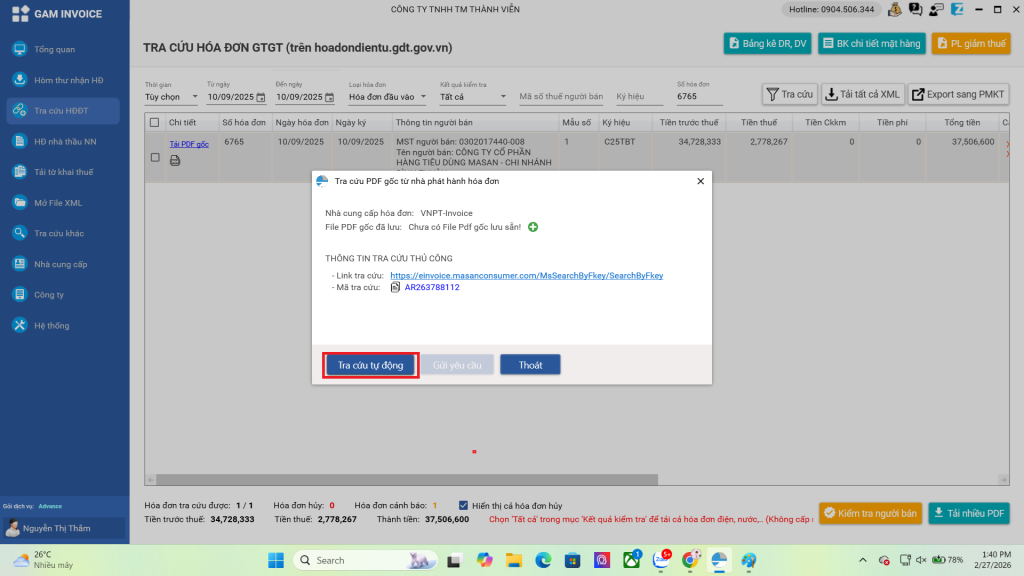Click the copy icon beside lookup code

(395, 287)
